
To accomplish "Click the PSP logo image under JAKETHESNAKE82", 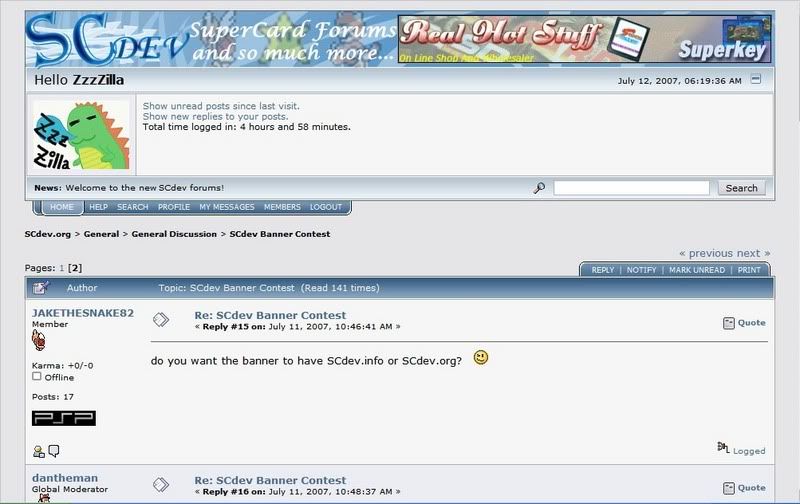I will [x=64, y=418].
